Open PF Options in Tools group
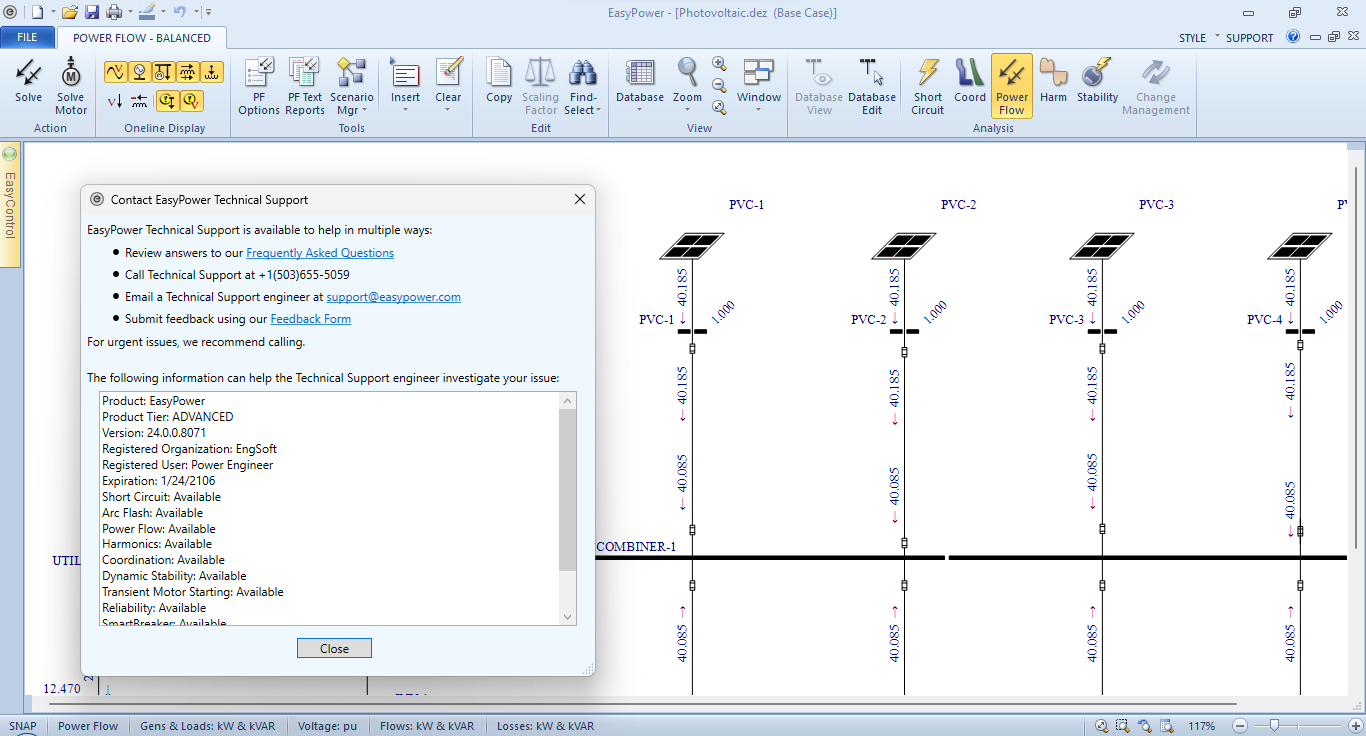 (259, 85)
